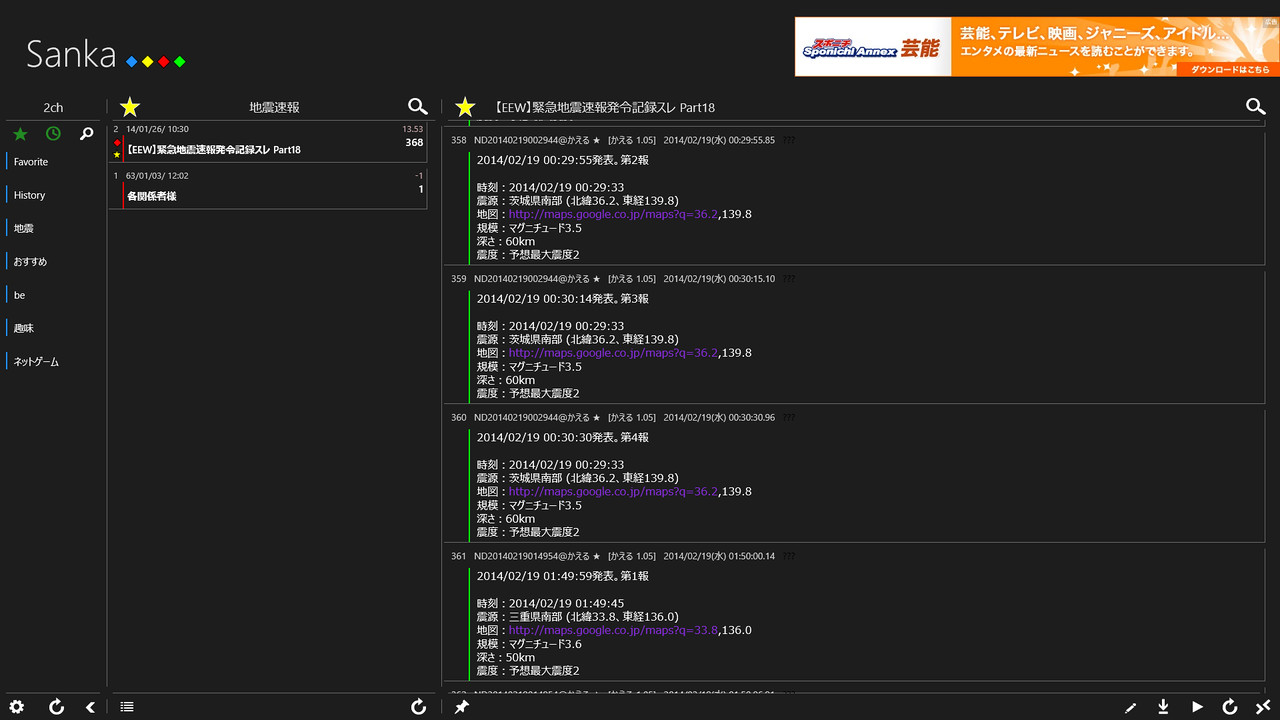
Task: Refresh the board list
Action: tap(57, 707)
